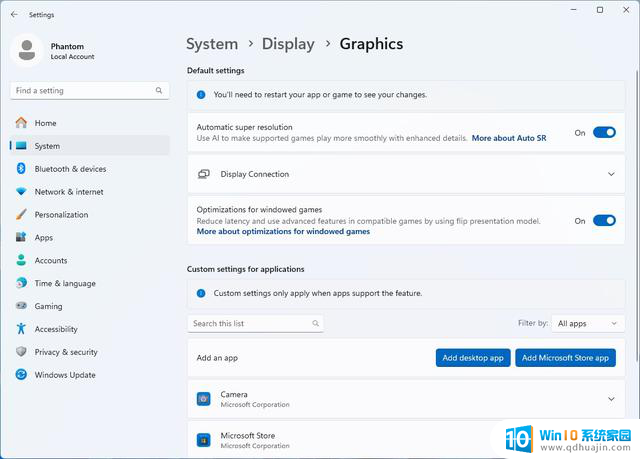
Task: Click the Time & language globe icon
Action: 21,283
